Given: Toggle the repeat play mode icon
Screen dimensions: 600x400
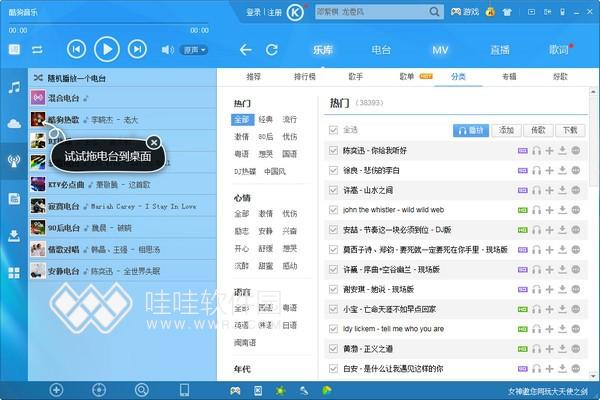Looking at the screenshot, I should tap(37, 50).
